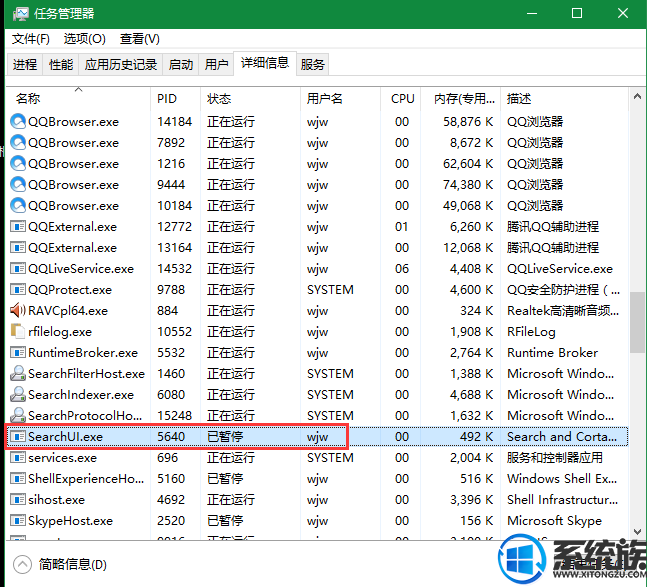Click the RAVCpl64.exe speaker icon
The height and width of the screenshot is (587, 647).
[x=18, y=310]
